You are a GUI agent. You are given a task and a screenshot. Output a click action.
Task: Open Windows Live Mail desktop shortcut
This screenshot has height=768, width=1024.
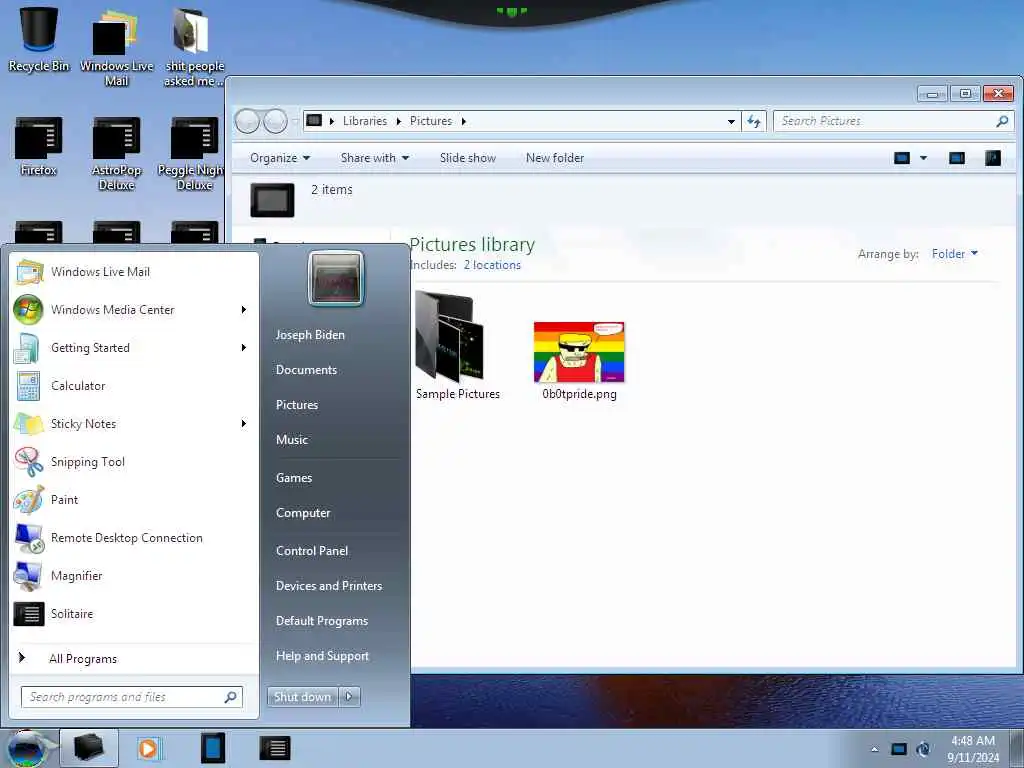[x=116, y=46]
